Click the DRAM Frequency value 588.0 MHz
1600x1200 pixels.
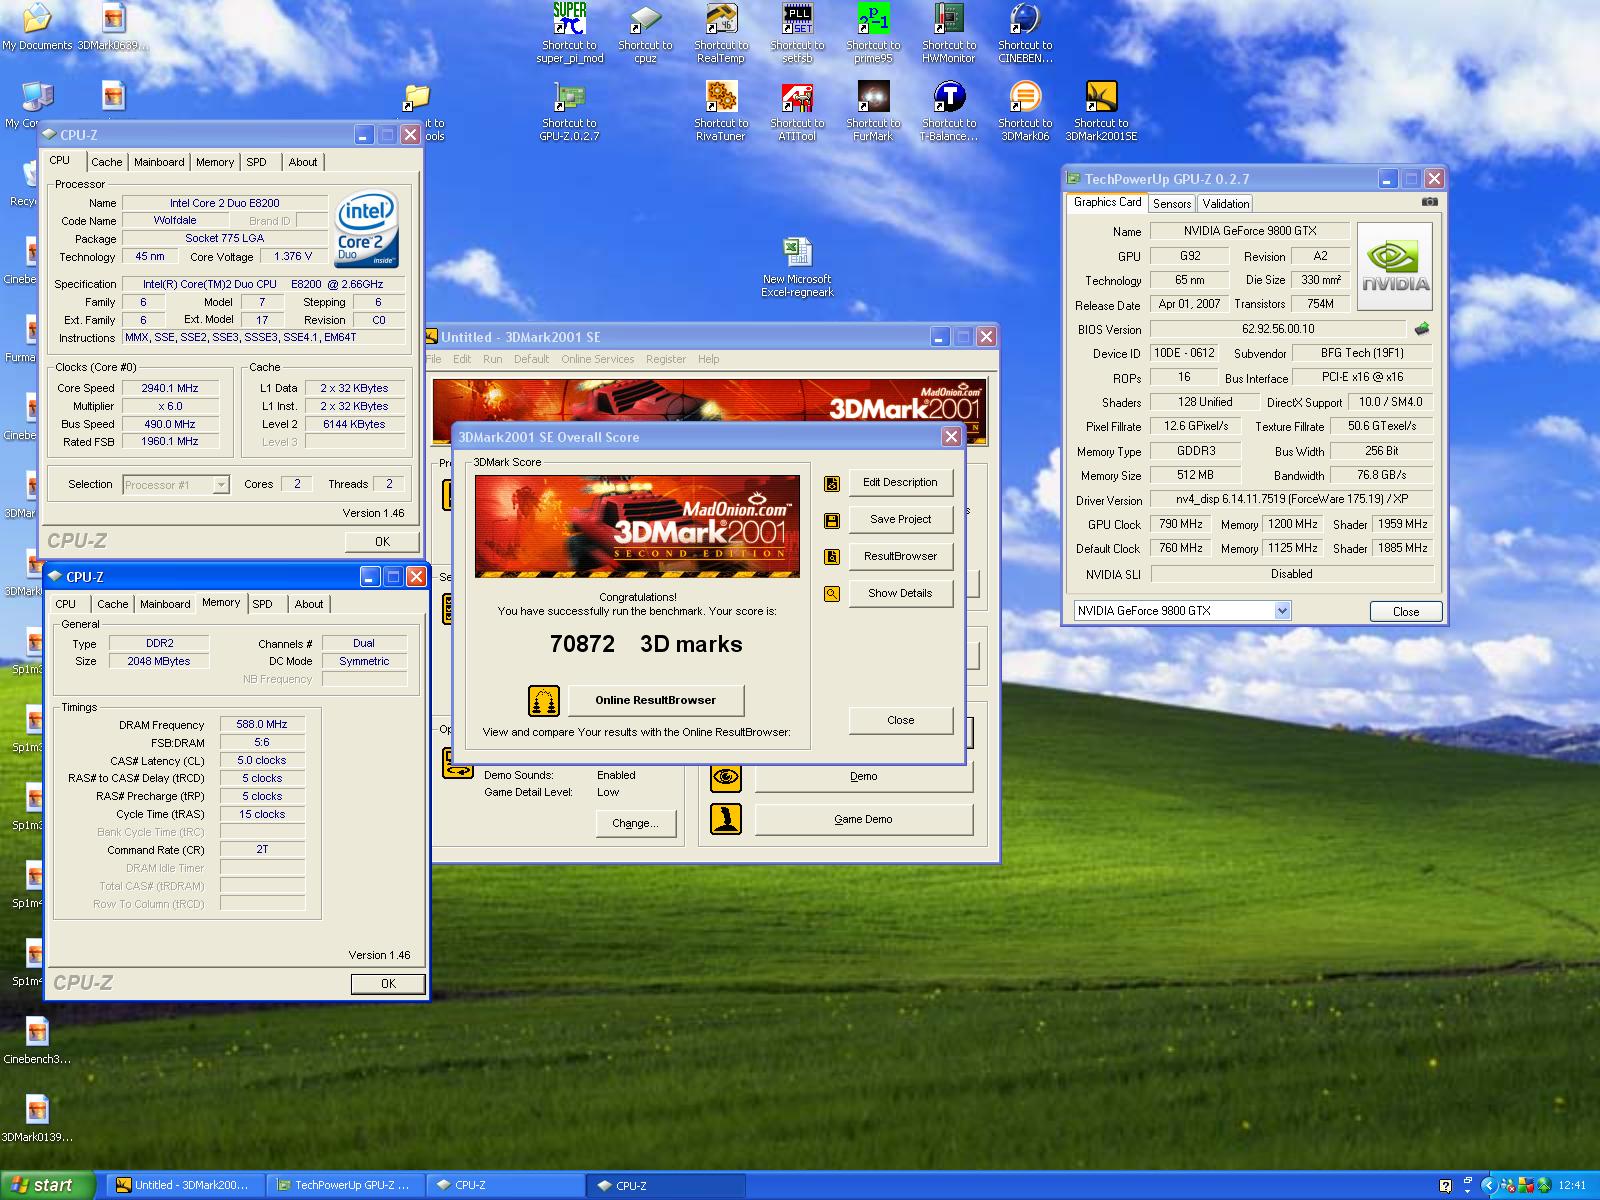262,724
